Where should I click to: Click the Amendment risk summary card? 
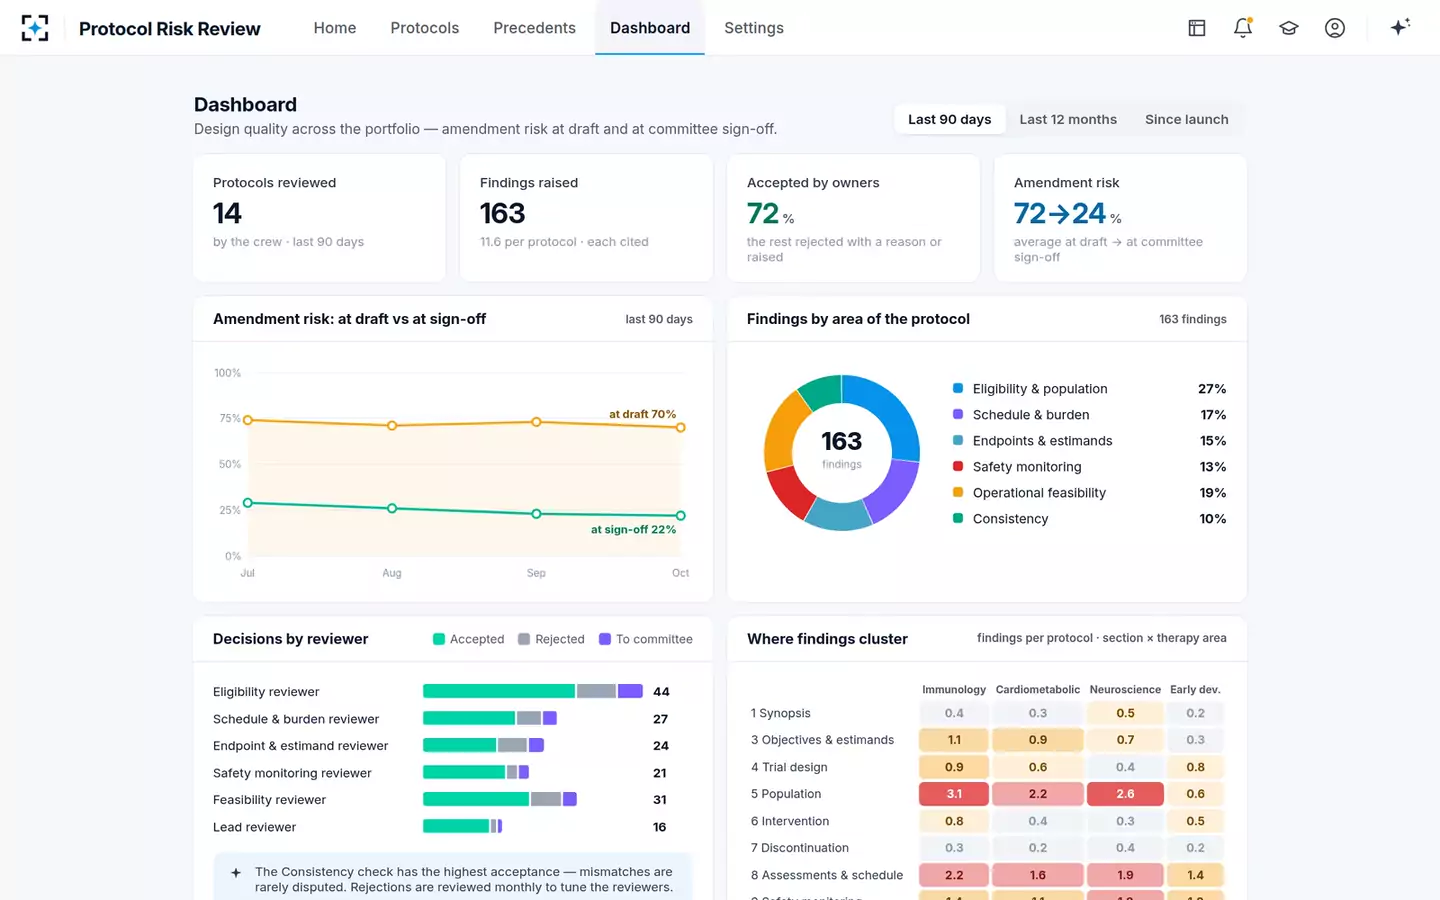click(x=1120, y=218)
